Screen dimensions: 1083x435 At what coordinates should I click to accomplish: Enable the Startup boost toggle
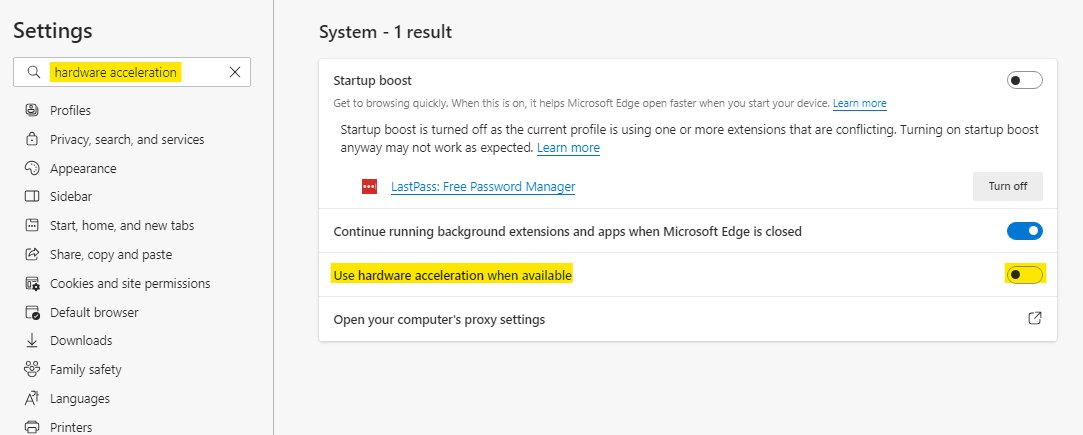click(x=1024, y=81)
